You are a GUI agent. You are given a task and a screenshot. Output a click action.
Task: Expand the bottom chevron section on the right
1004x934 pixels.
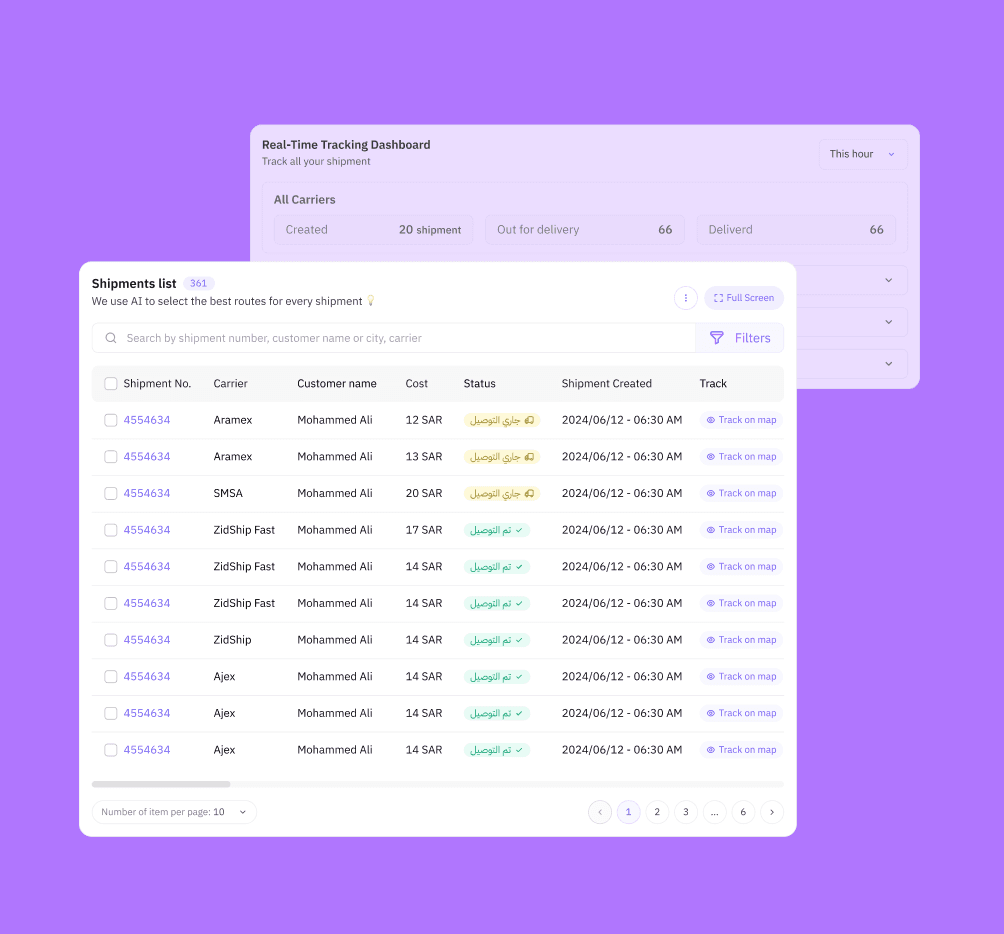888,363
